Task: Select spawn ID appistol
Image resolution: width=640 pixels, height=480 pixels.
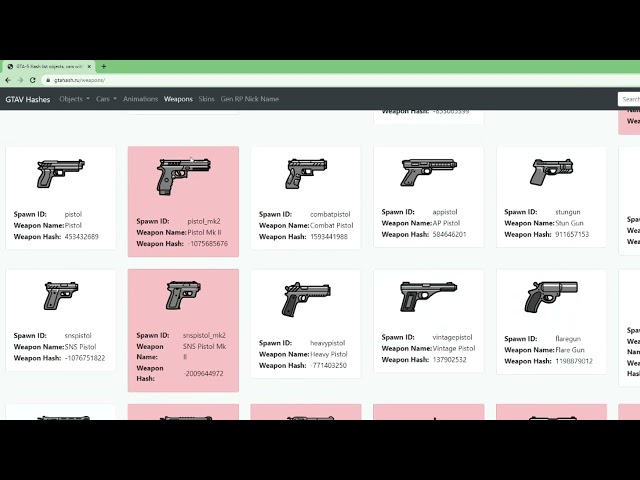Action: click(445, 212)
